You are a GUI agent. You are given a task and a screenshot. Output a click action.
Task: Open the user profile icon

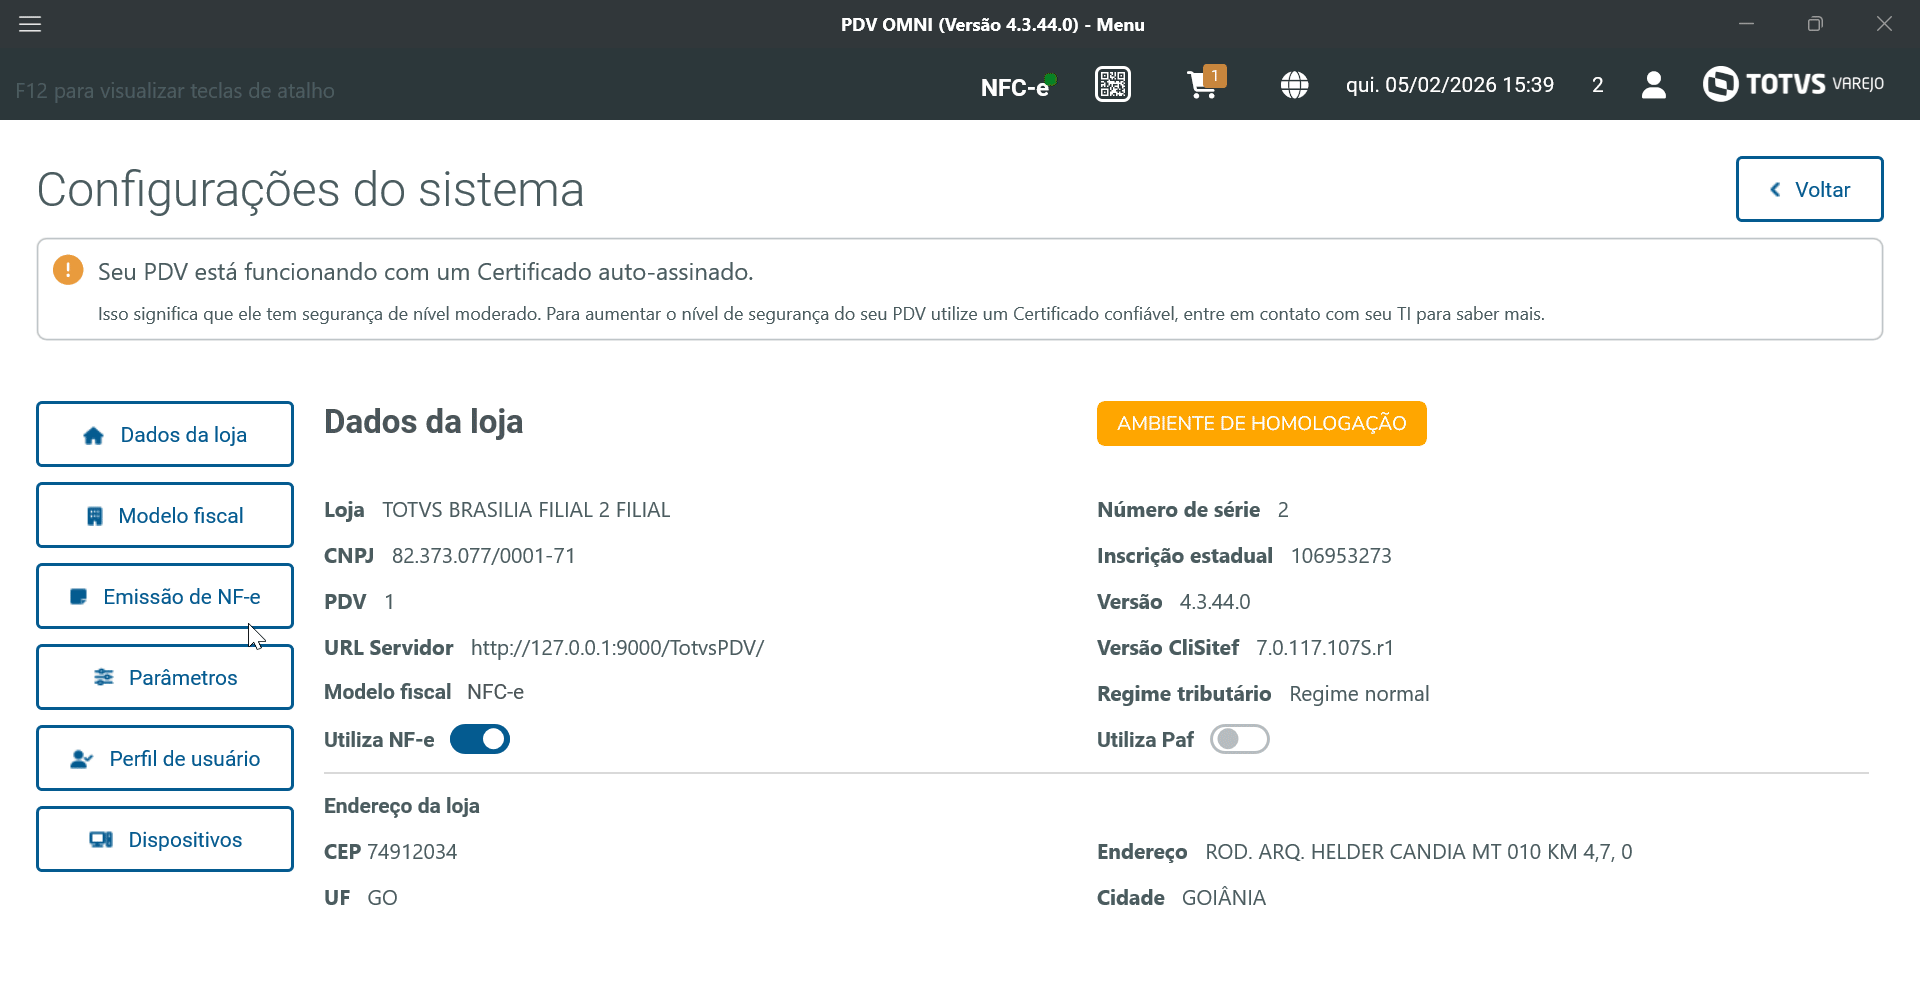coord(1653,85)
